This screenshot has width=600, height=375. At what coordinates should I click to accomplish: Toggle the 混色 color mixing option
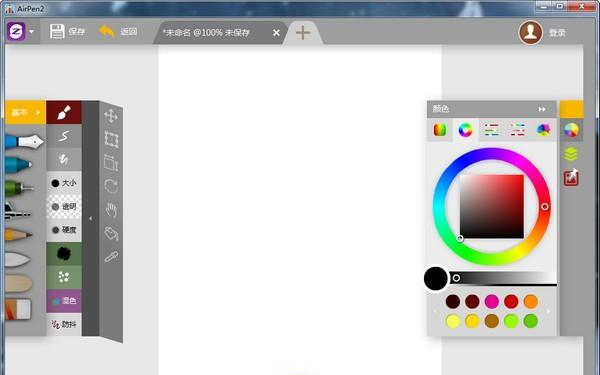(64, 301)
